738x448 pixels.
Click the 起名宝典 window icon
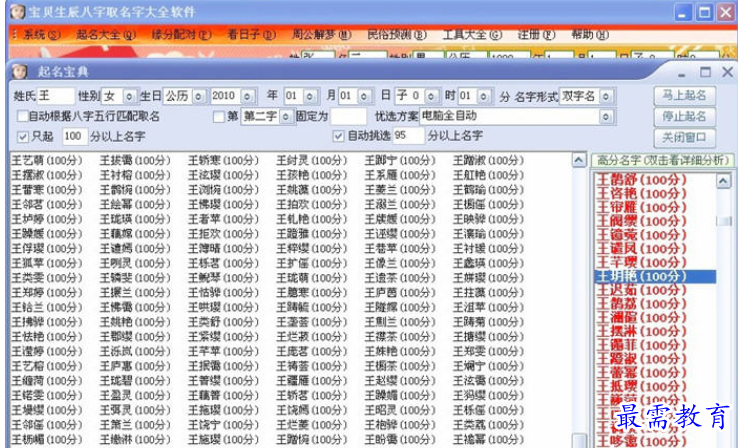(x=19, y=72)
